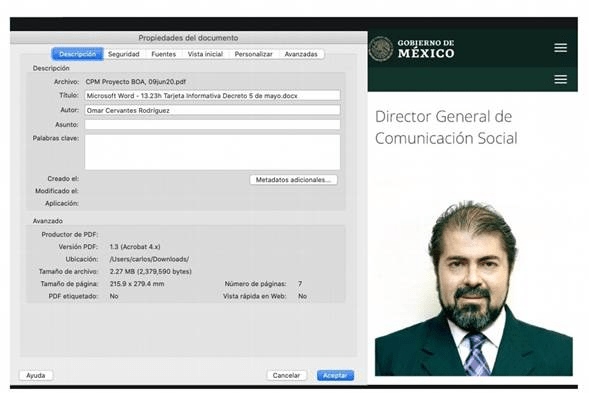Click the Director General de Comunicación Social heading
The width and height of the screenshot is (589, 393).
point(446,127)
